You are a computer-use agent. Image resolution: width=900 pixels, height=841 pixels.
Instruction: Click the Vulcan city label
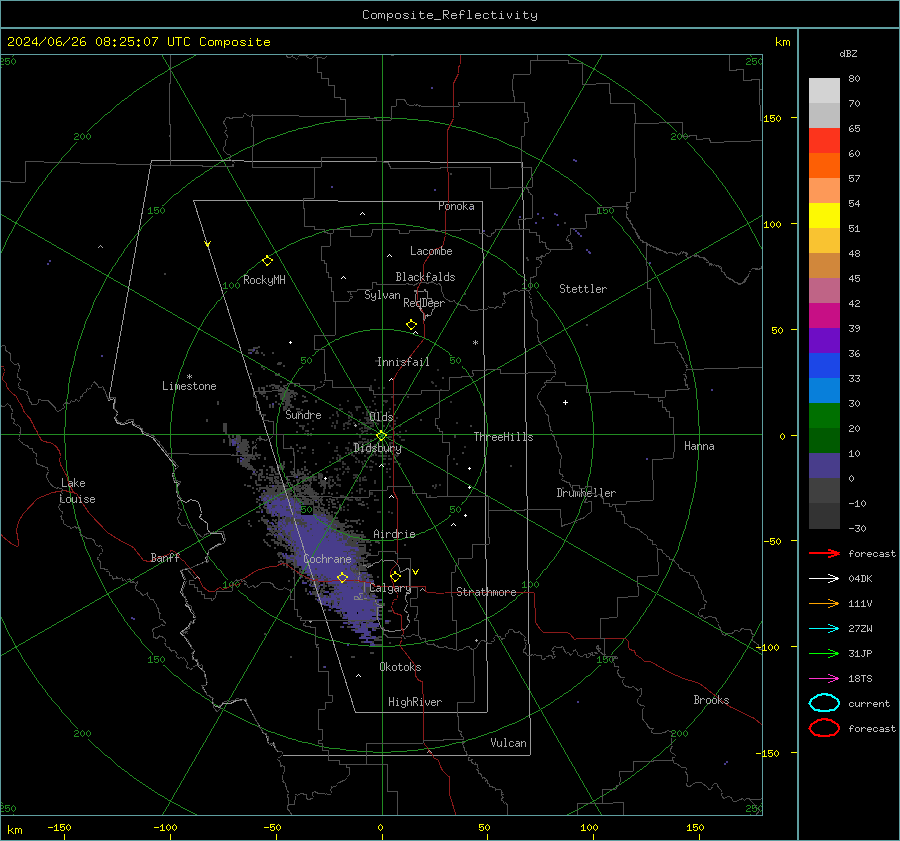508,743
